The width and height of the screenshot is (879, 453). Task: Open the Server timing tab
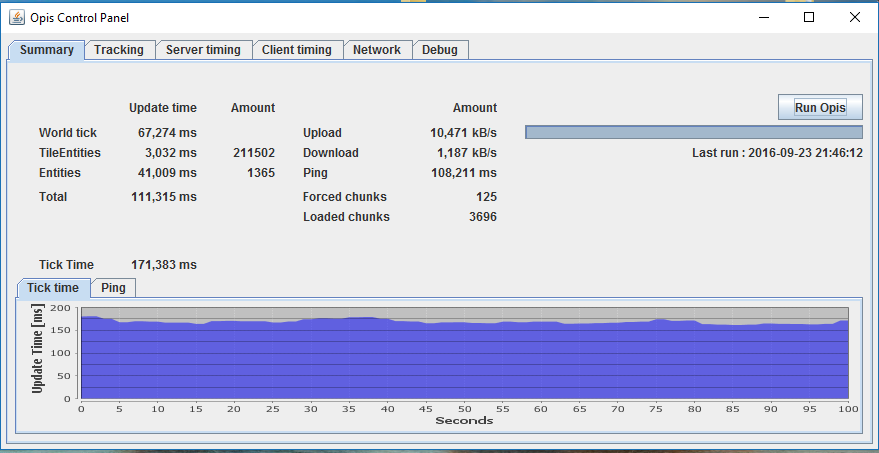click(x=203, y=50)
